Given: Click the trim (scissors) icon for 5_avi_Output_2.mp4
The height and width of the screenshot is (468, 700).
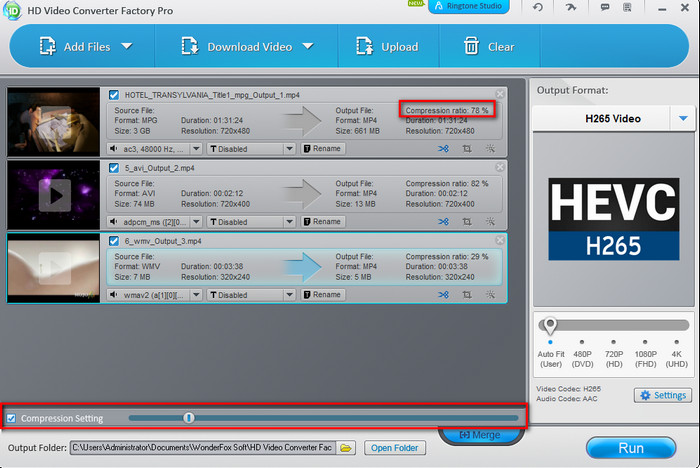Looking at the screenshot, I should pos(443,221).
